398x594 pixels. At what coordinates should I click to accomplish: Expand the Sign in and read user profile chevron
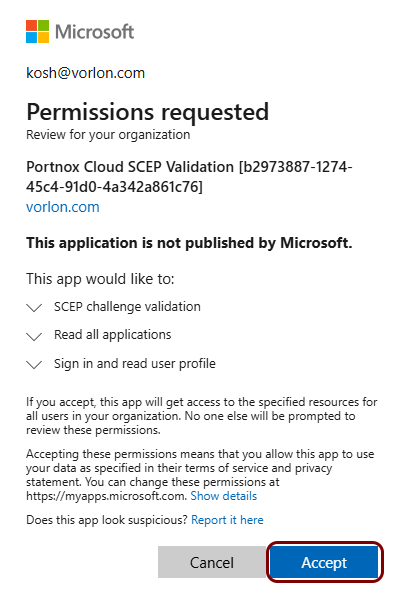34,364
